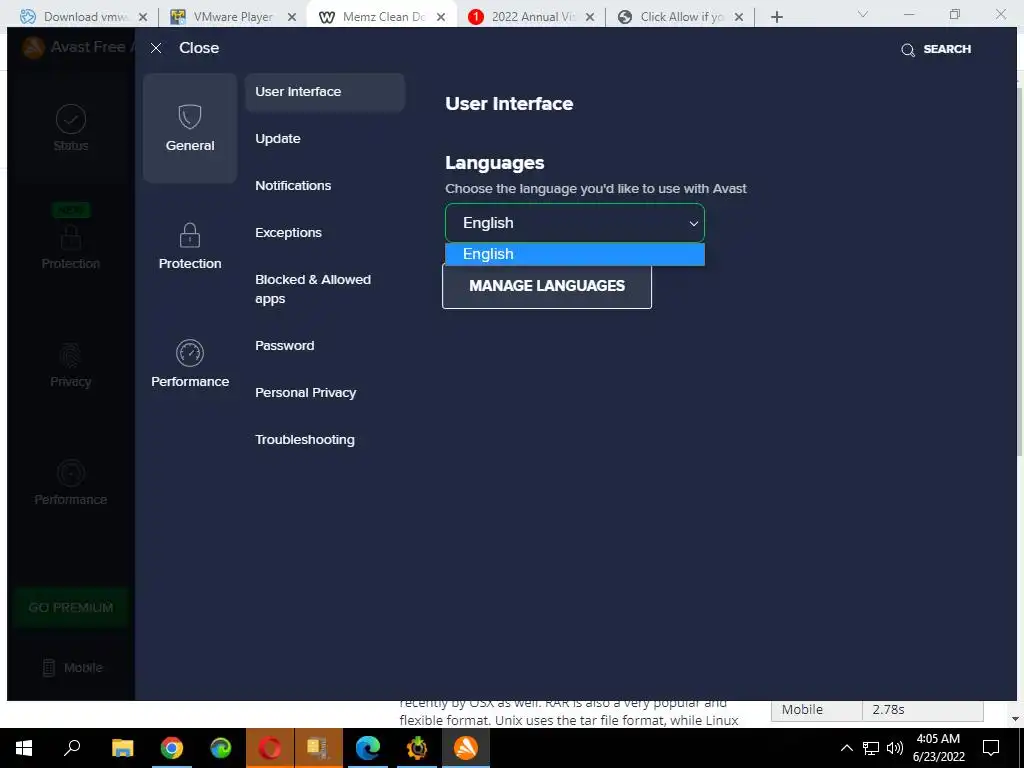This screenshot has width=1024, height=768.
Task: Click the Close label in settings
Action: 199,48
